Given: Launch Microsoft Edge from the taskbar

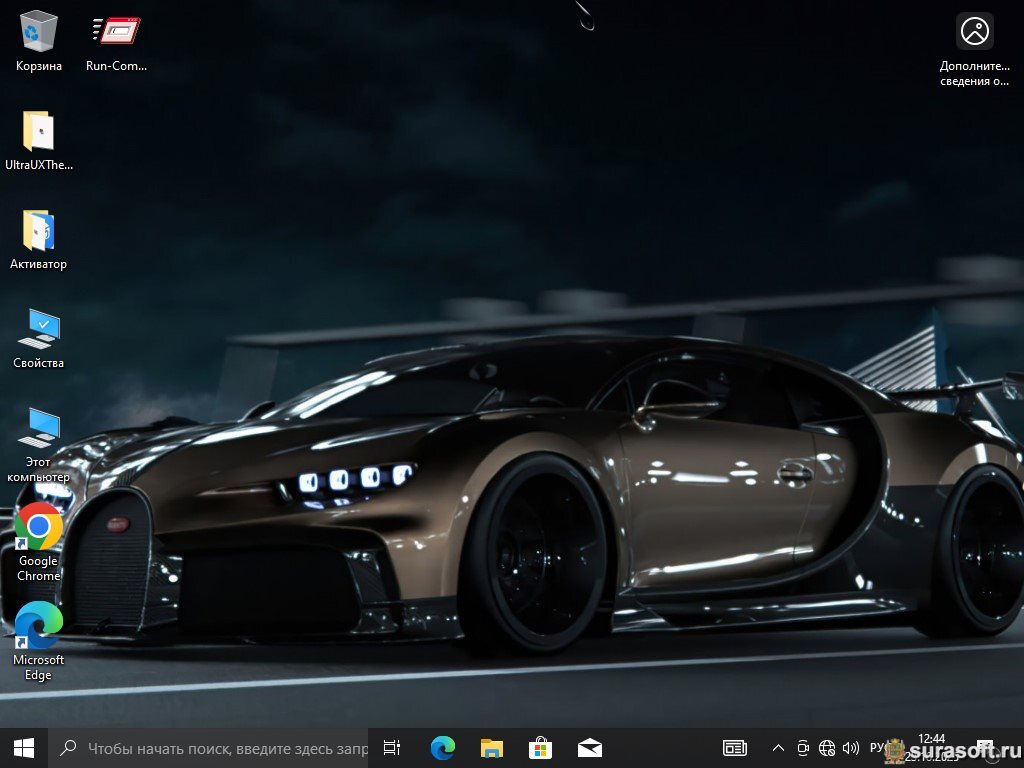Looking at the screenshot, I should point(443,748).
